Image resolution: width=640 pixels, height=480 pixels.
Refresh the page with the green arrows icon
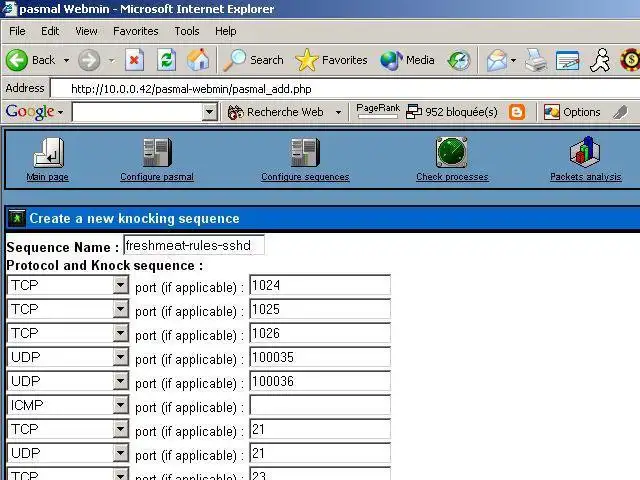click(x=167, y=60)
